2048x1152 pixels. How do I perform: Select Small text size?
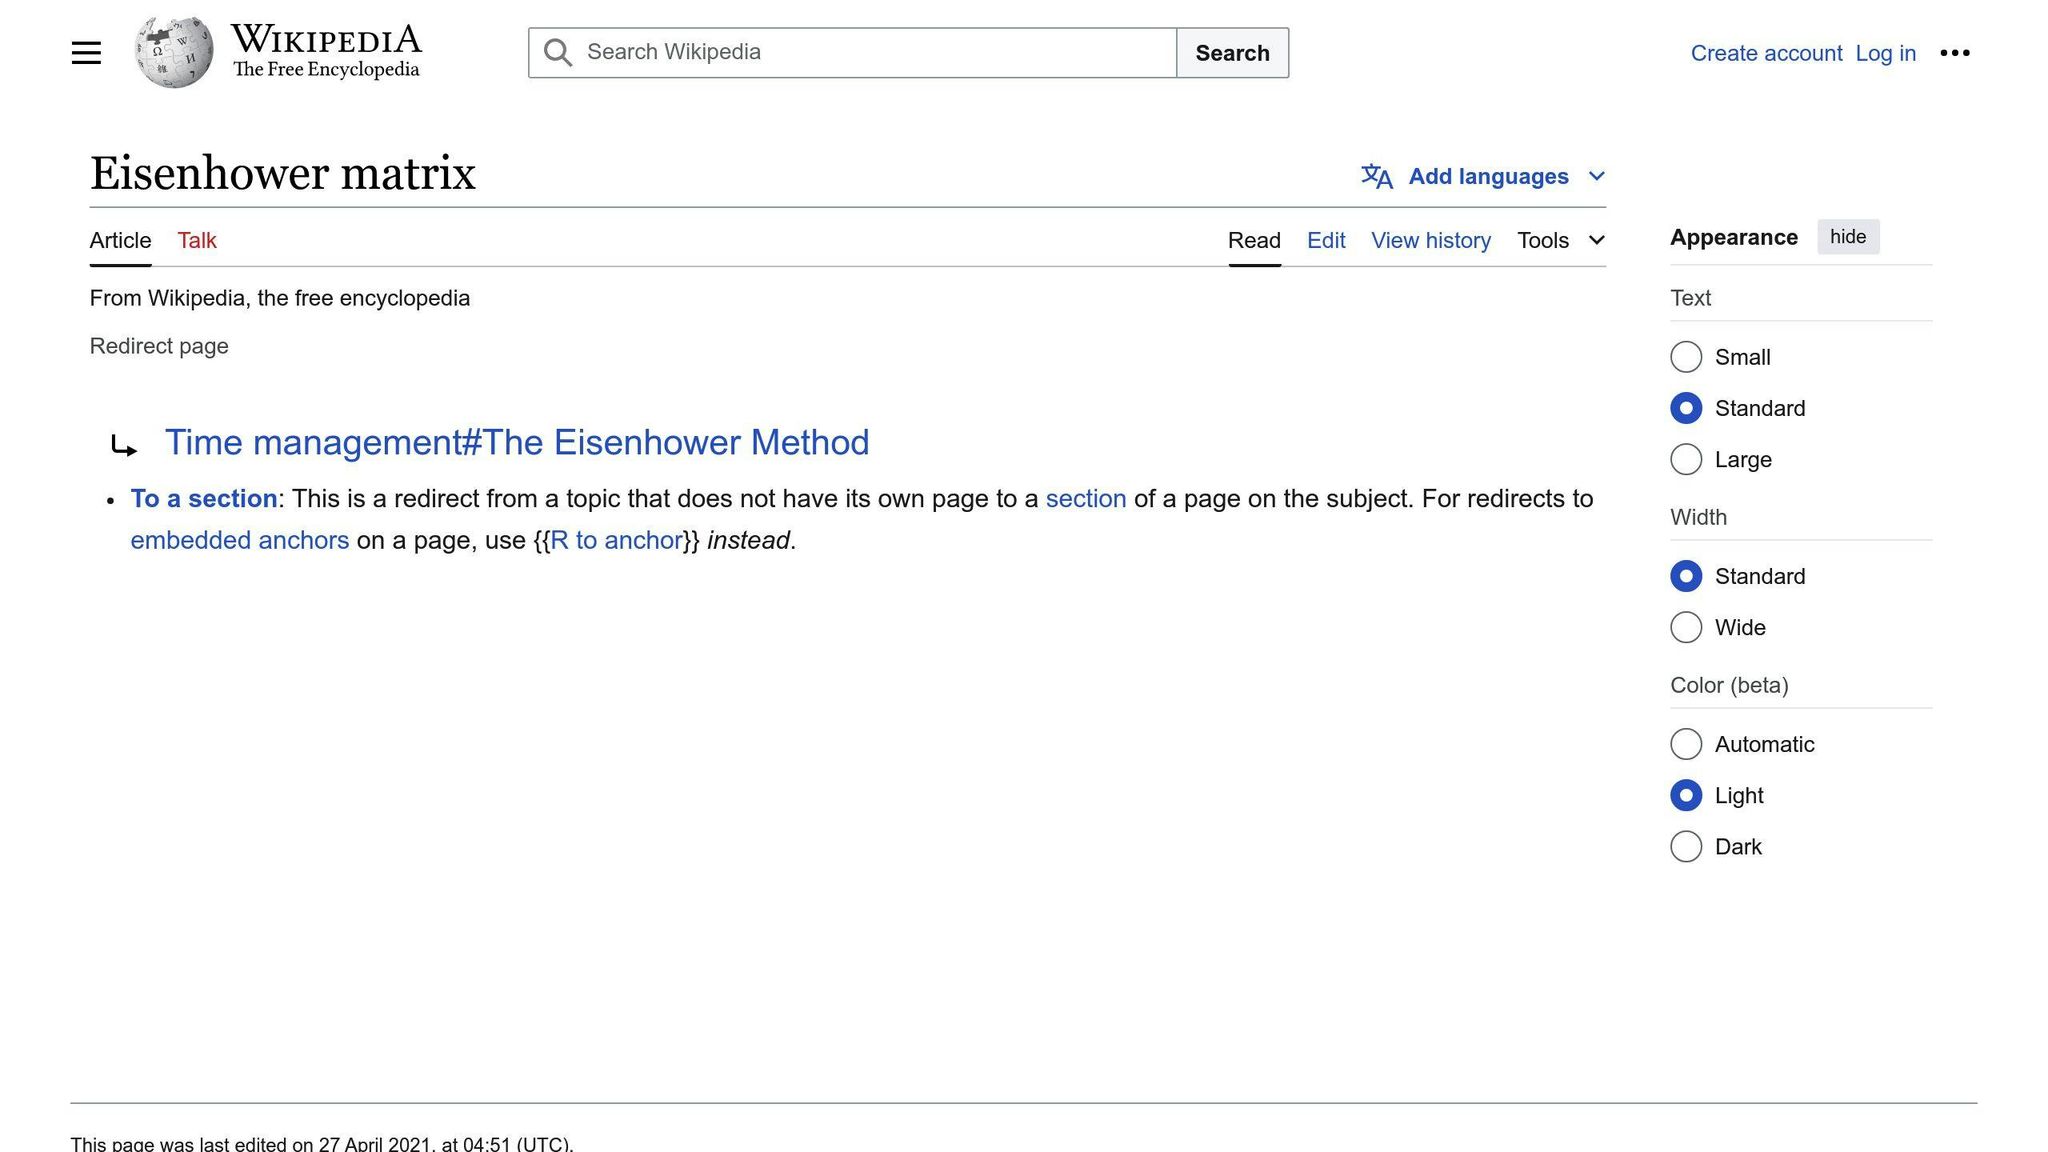click(1686, 357)
